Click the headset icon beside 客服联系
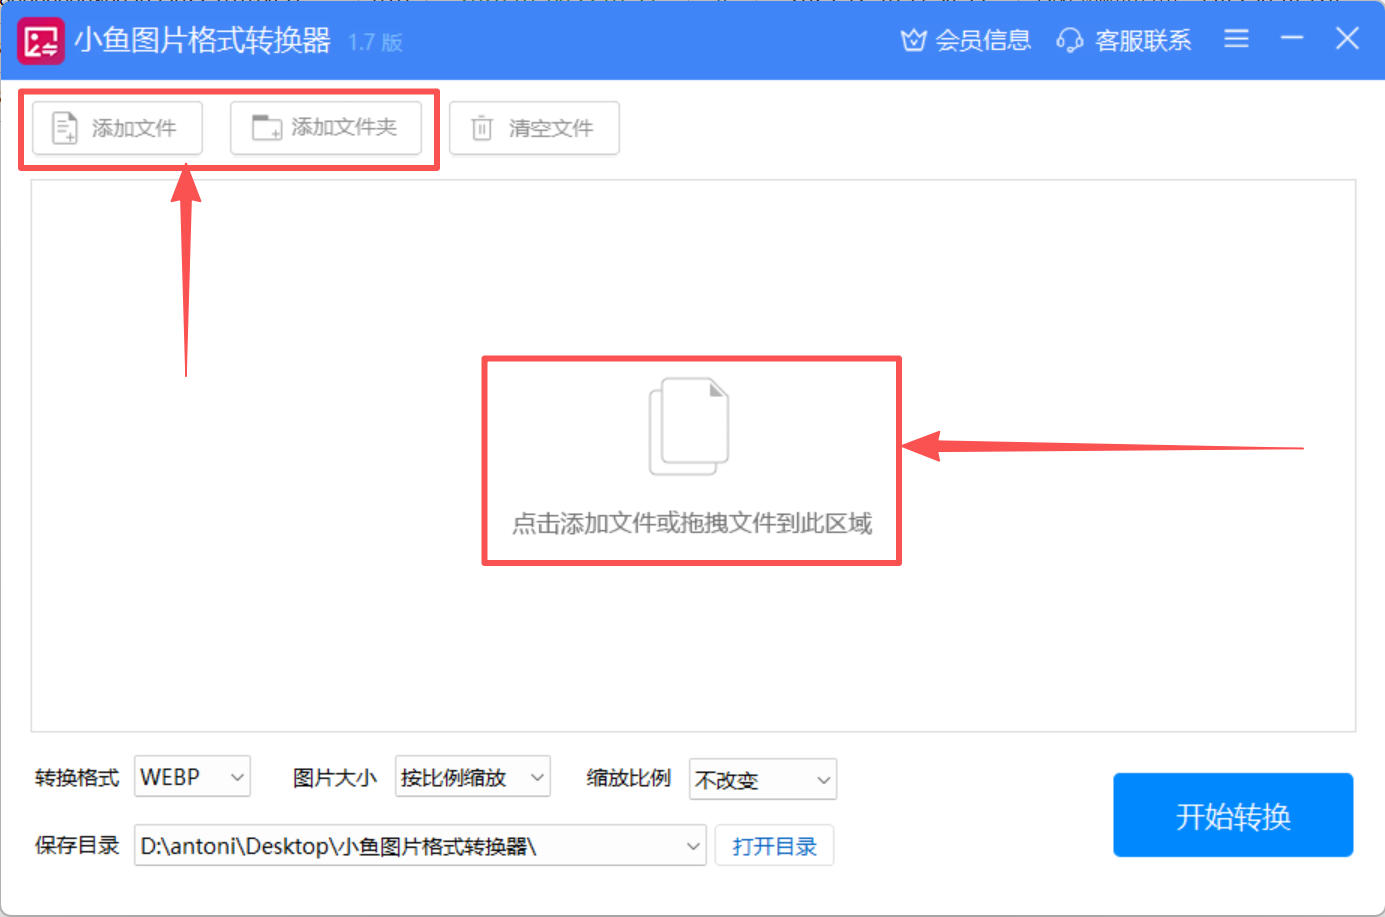The image size is (1385, 917). tap(1069, 40)
